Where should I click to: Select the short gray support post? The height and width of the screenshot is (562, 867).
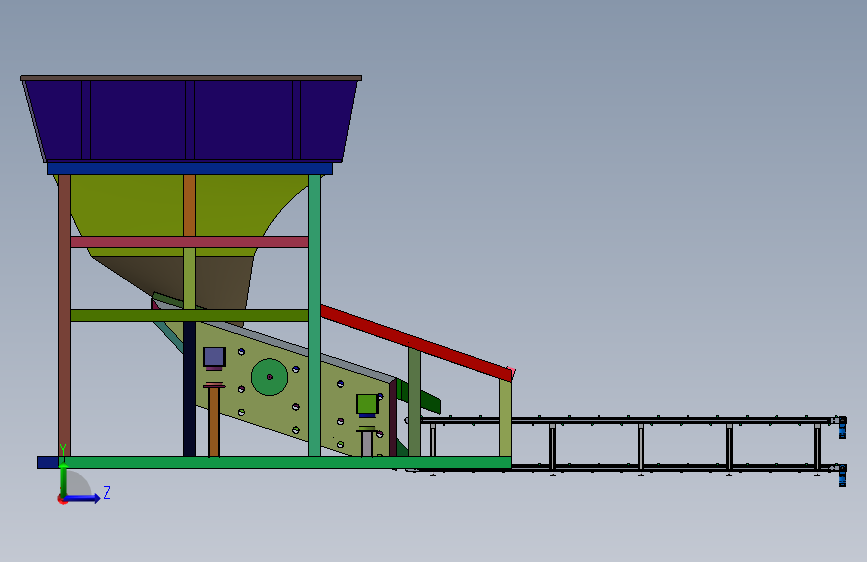pos(367,444)
